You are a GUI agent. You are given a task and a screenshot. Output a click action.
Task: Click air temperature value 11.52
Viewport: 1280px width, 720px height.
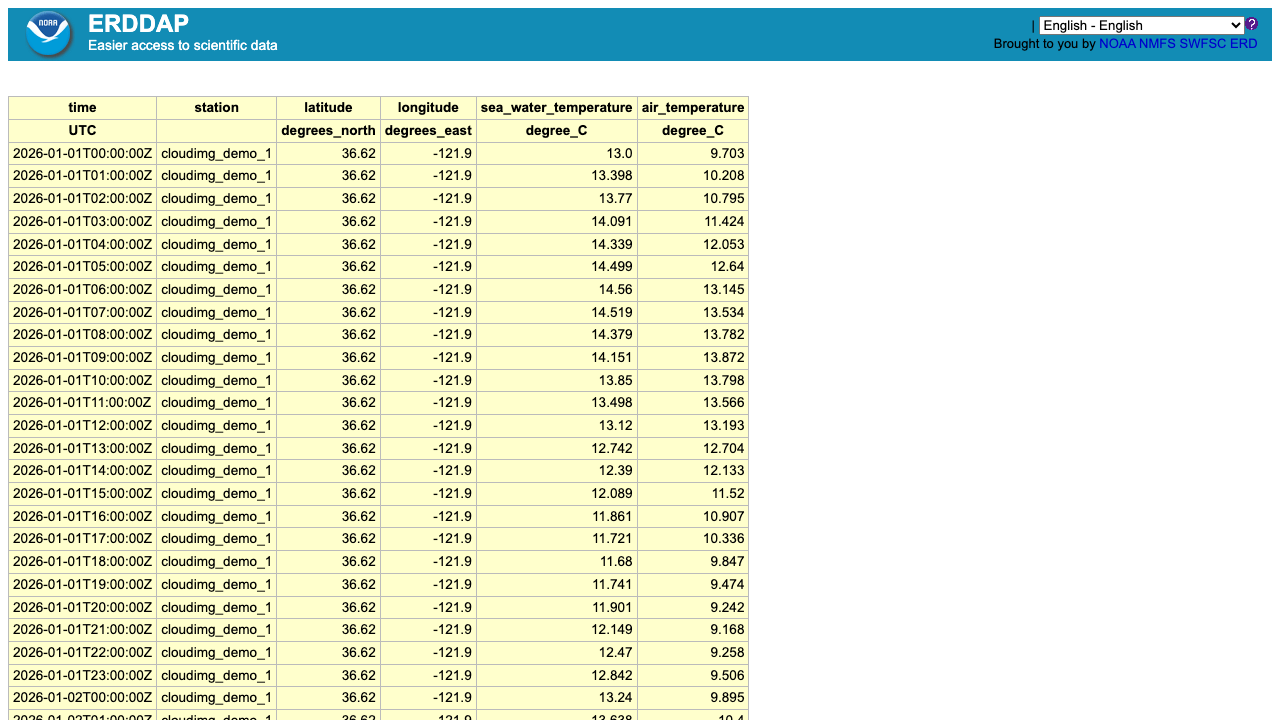(693, 494)
